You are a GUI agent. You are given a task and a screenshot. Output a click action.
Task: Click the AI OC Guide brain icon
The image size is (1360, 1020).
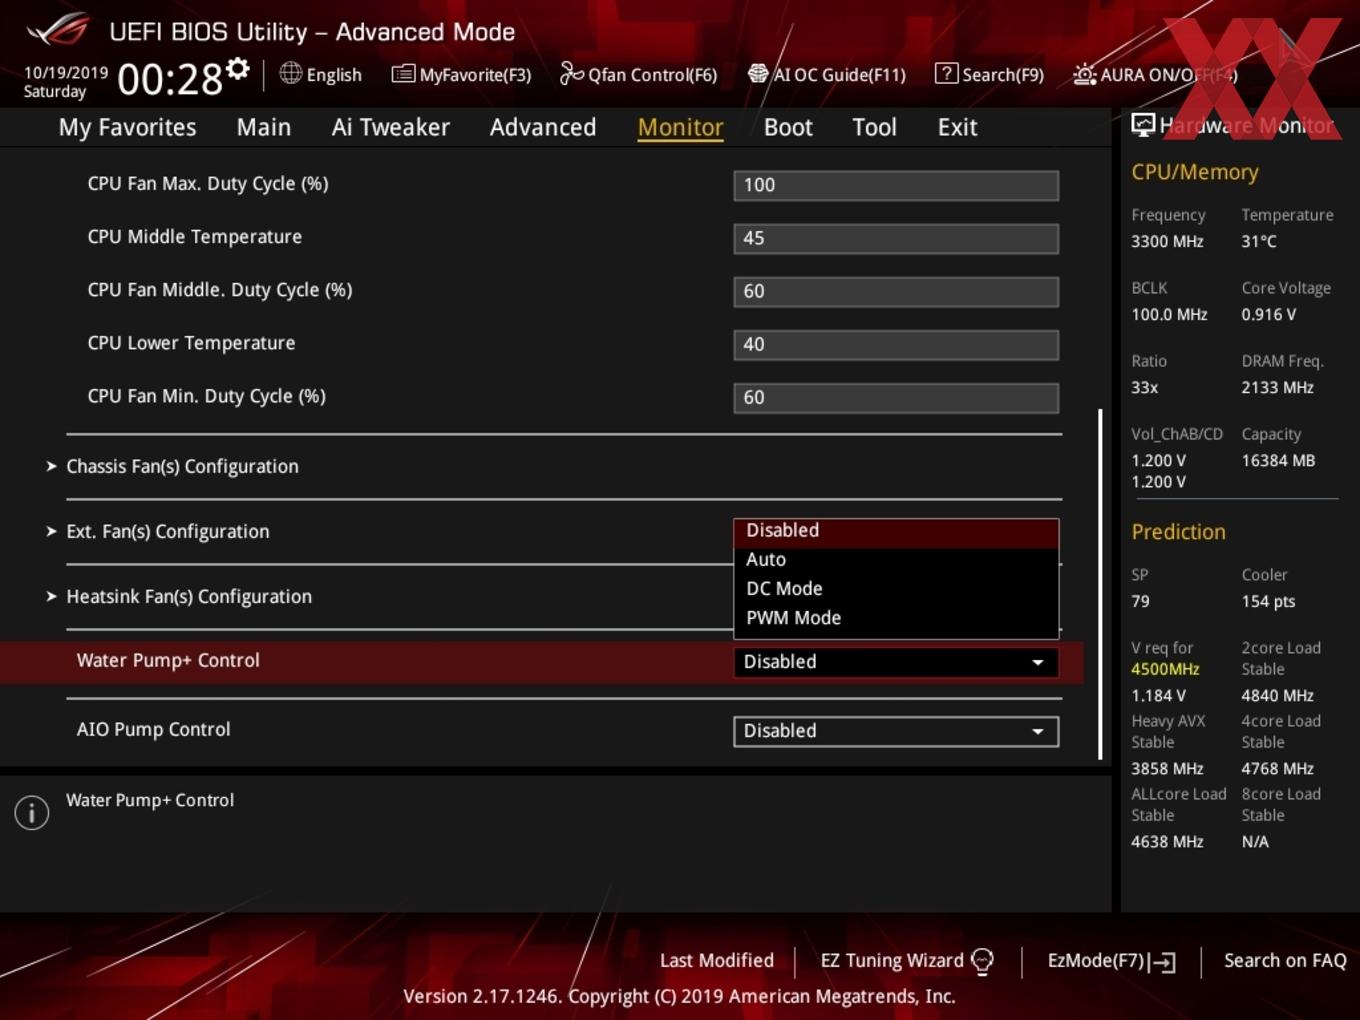(x=758, y=73)
